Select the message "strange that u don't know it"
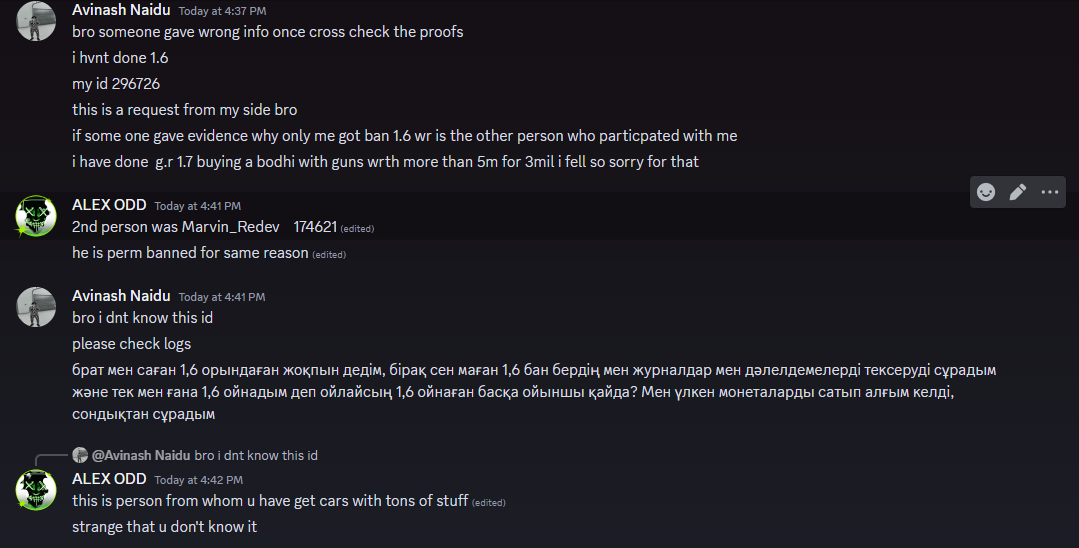 click(x=164, y=526)
